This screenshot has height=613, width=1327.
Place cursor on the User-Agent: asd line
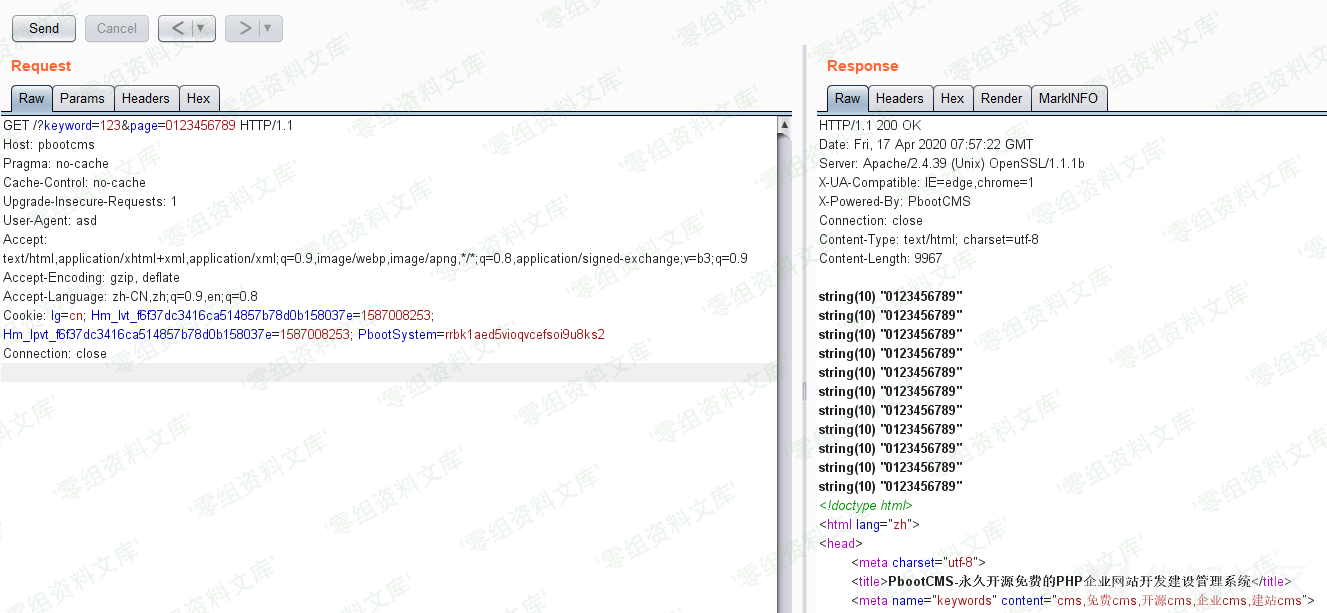tap(50, 221)
